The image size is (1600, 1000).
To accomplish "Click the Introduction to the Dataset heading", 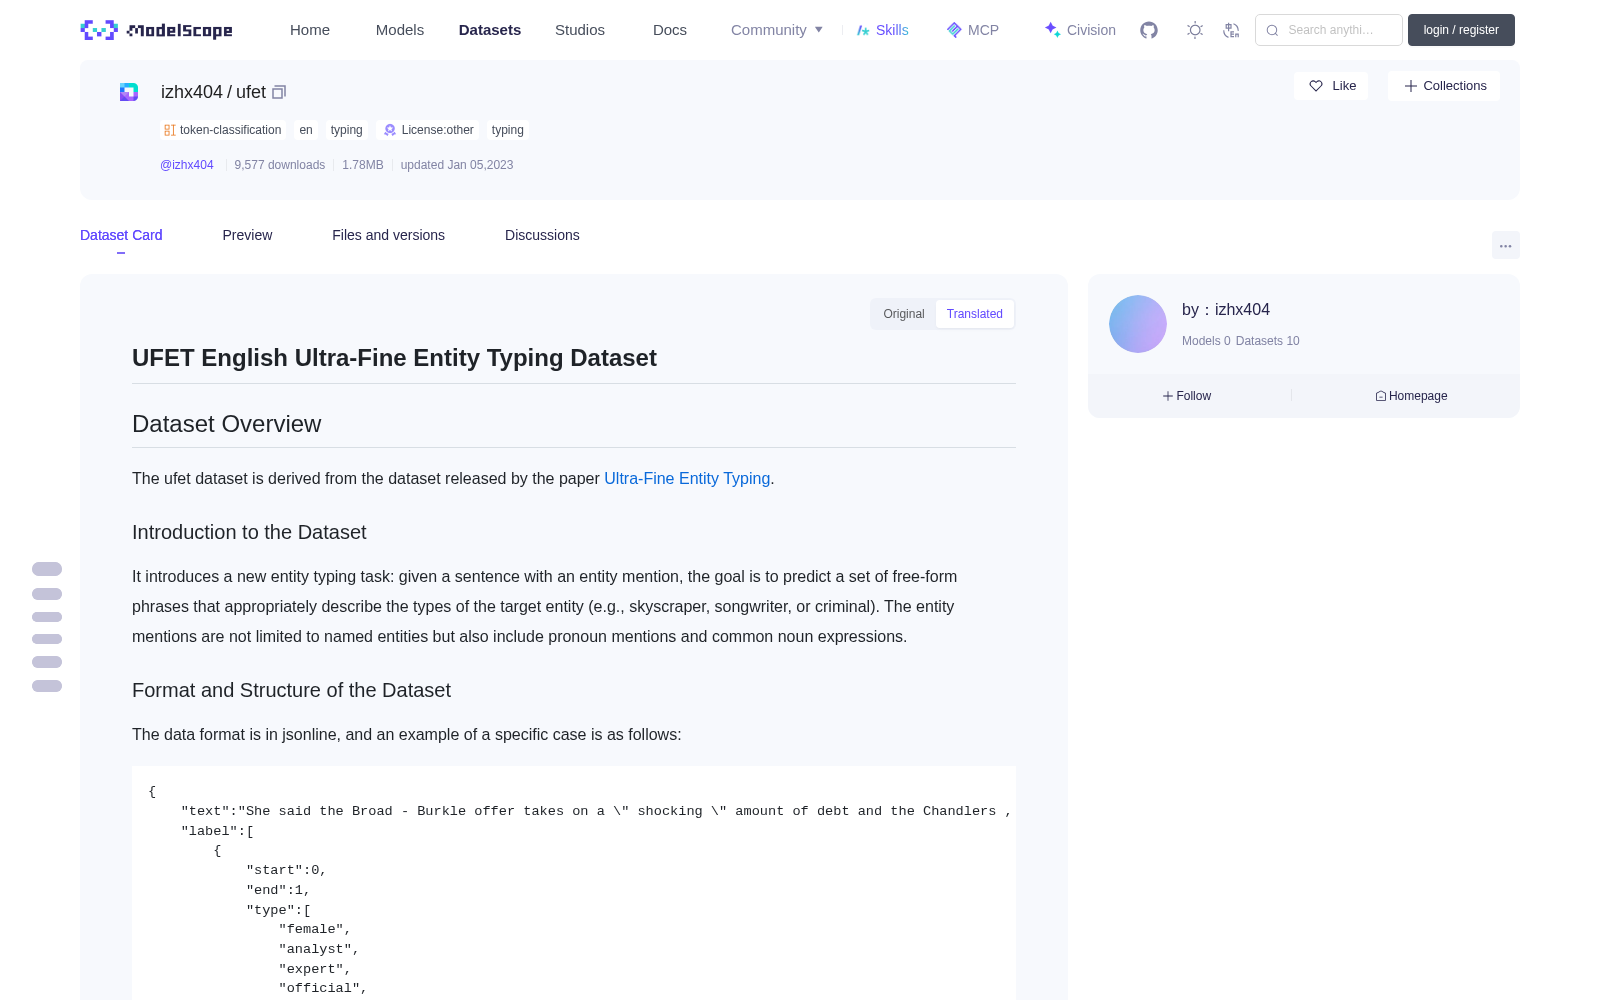I will tap(249, 533).
